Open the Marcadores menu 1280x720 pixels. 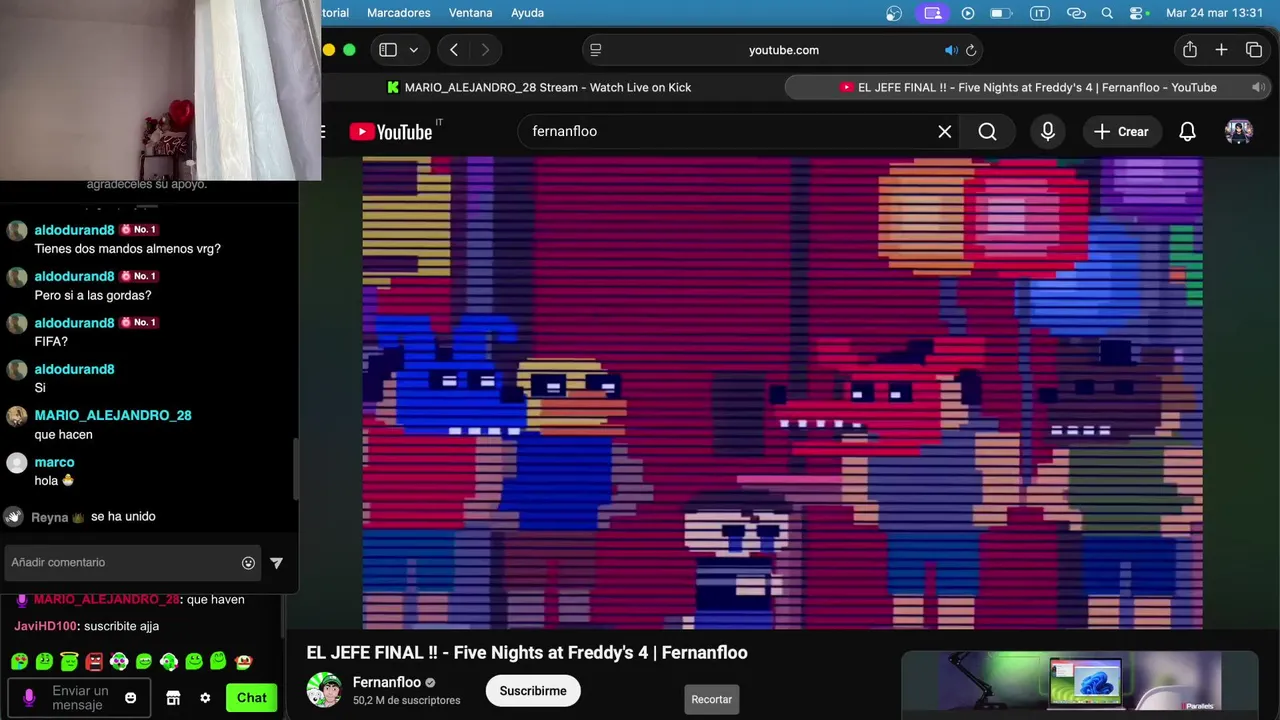coord(399,13)
